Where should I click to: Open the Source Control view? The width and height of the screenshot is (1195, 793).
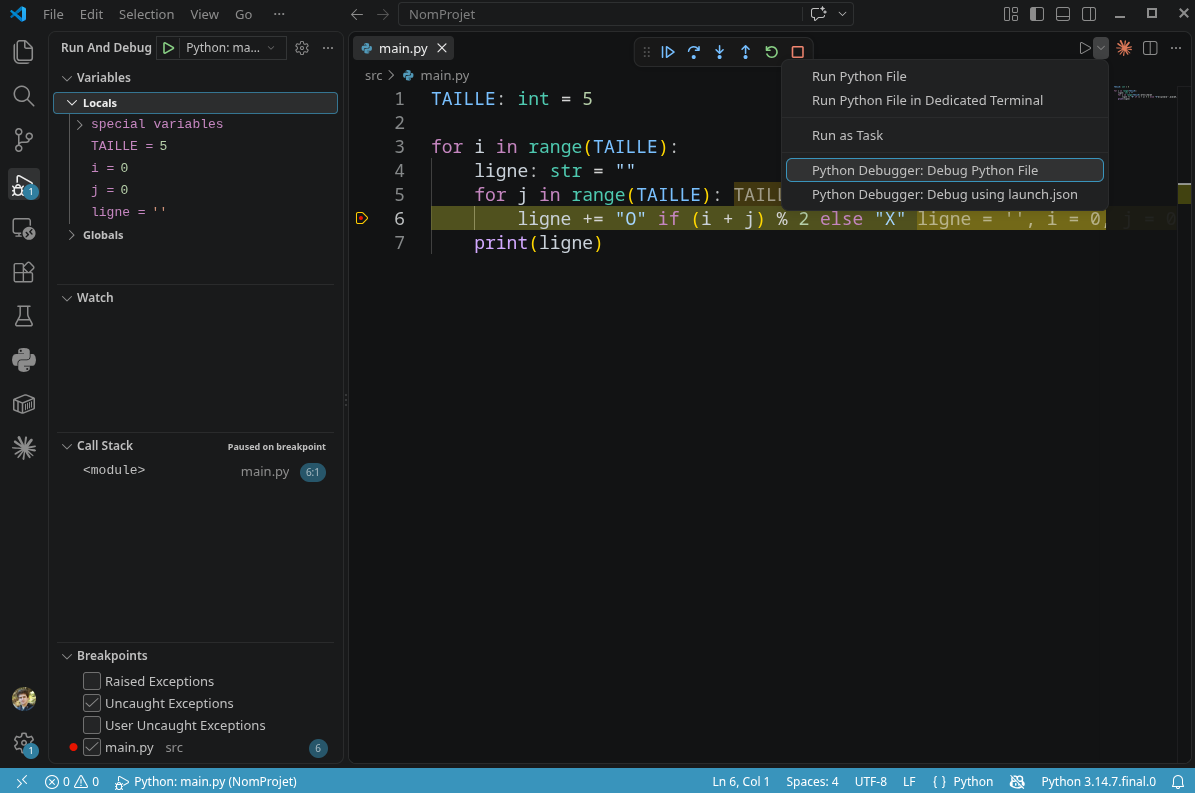click(x=24, y=139)
